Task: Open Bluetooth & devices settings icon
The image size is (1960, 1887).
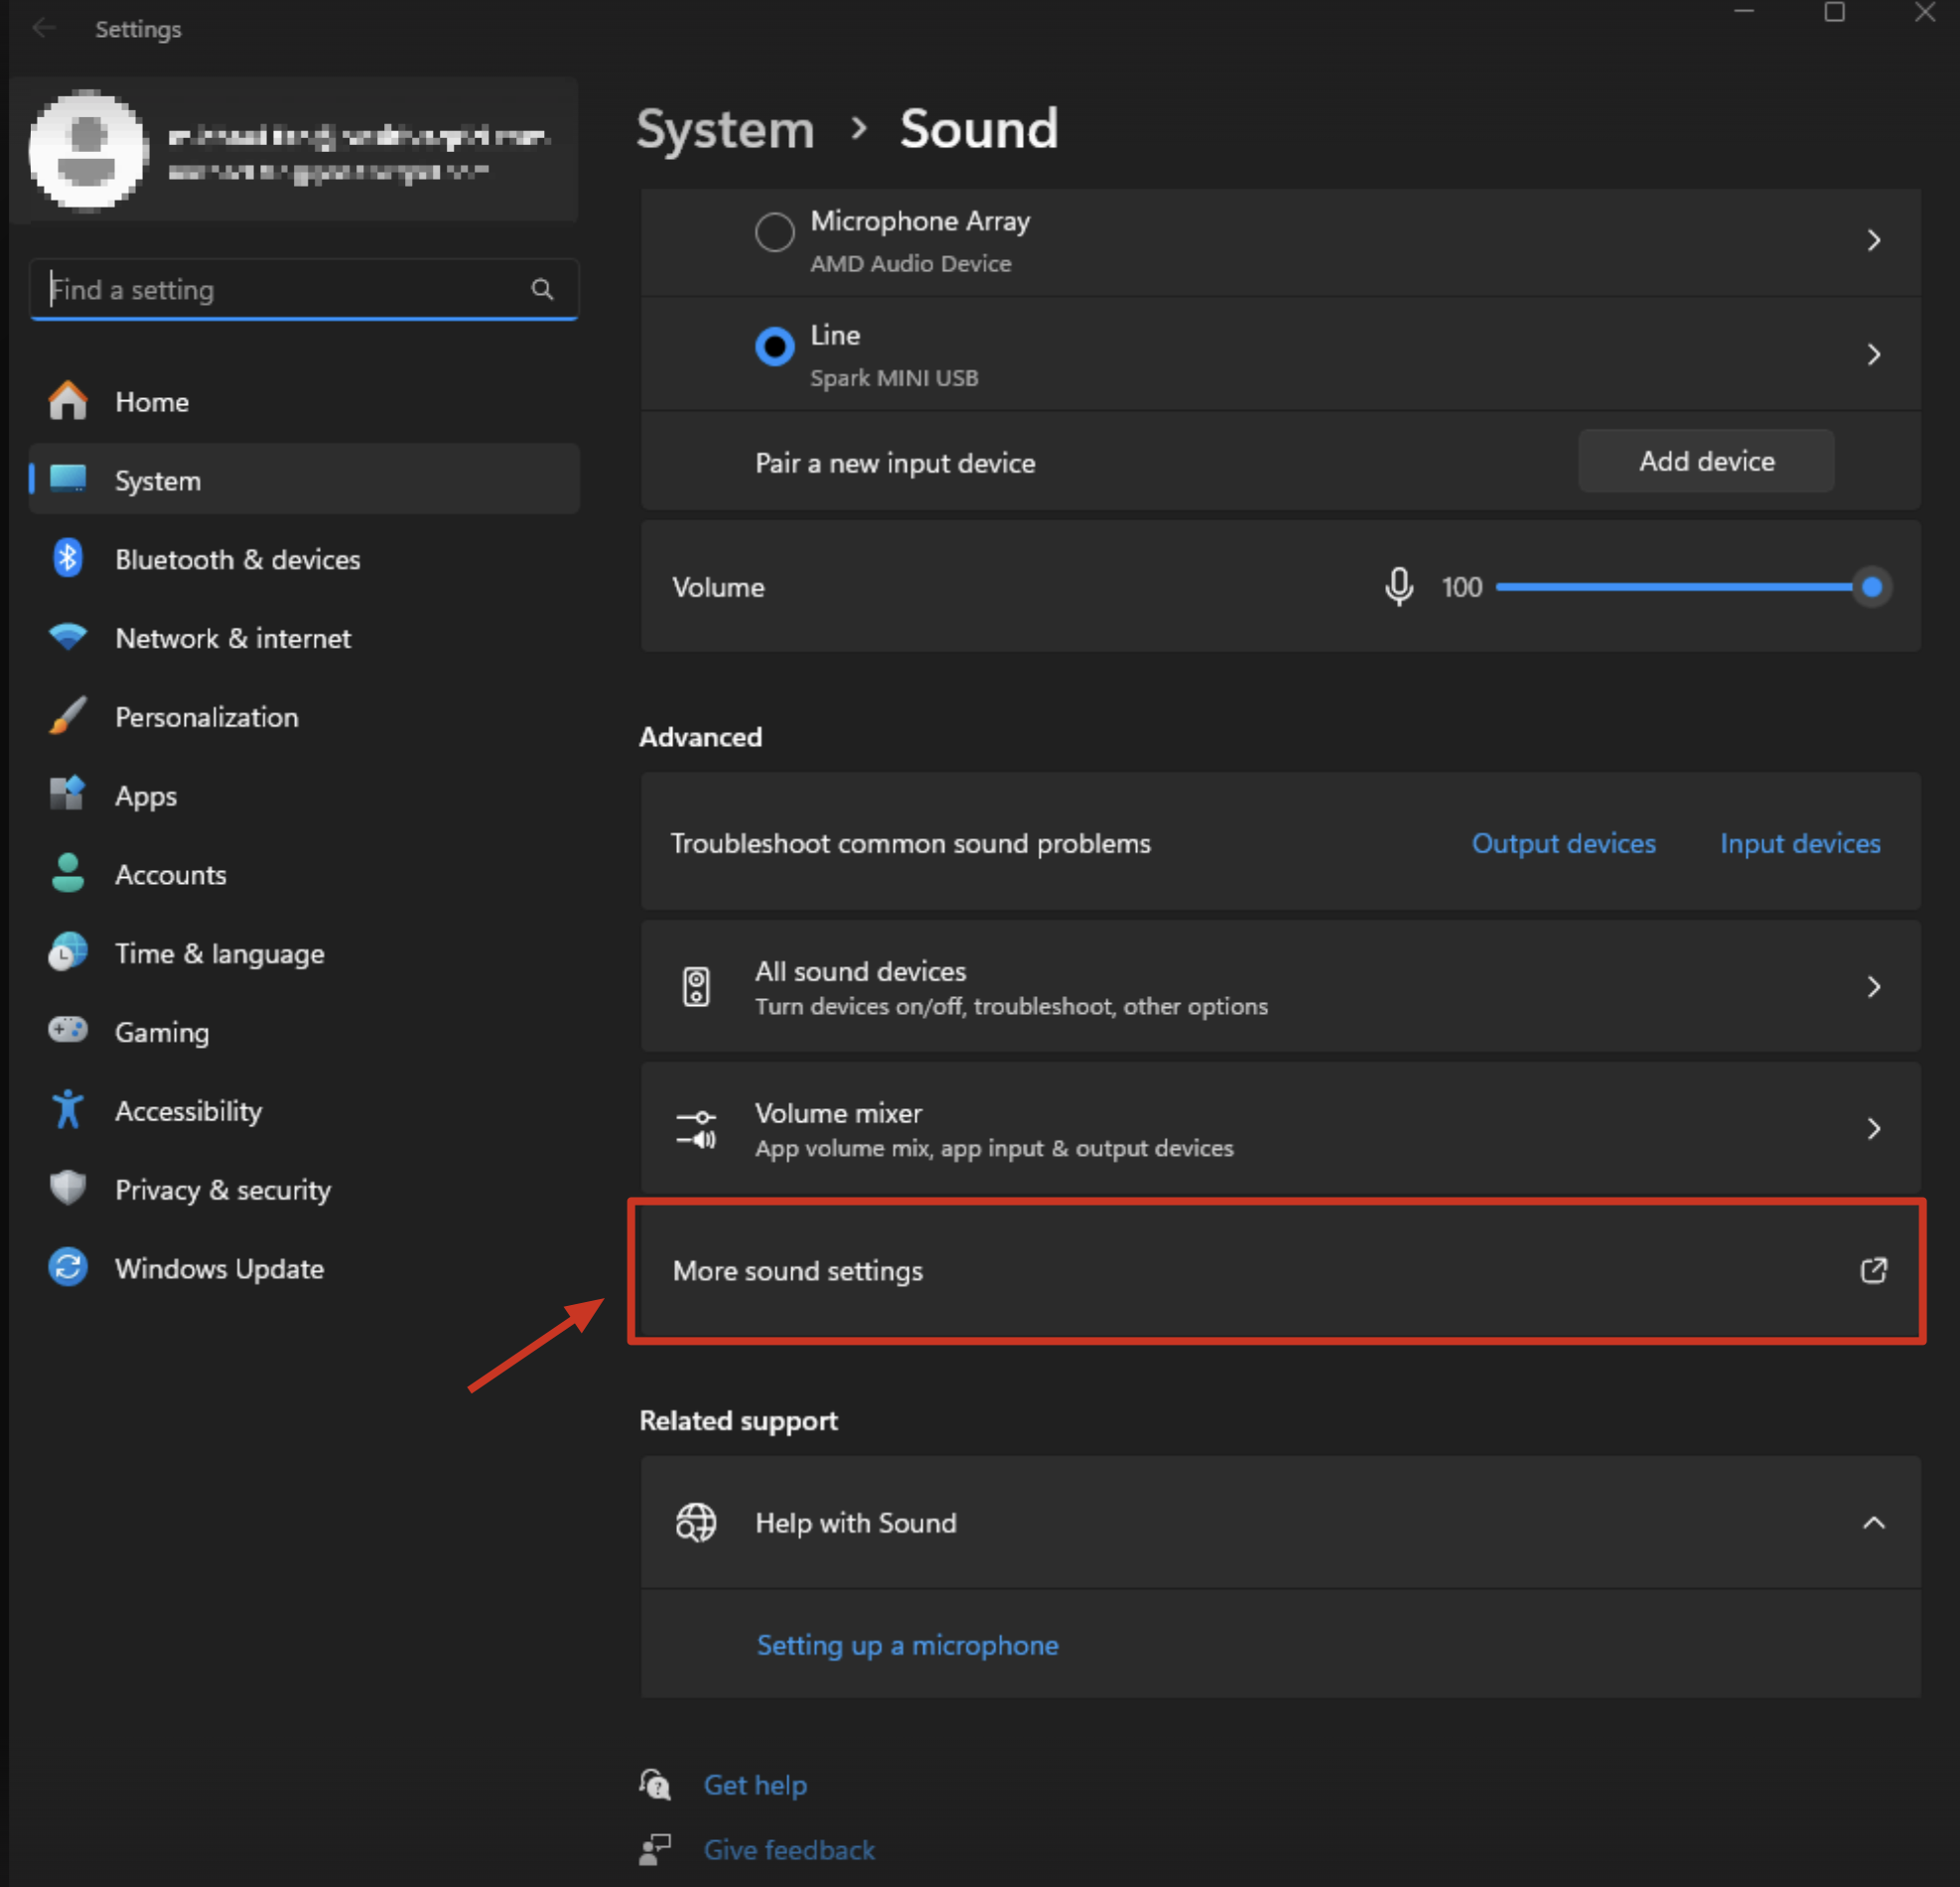Action: 67,558
